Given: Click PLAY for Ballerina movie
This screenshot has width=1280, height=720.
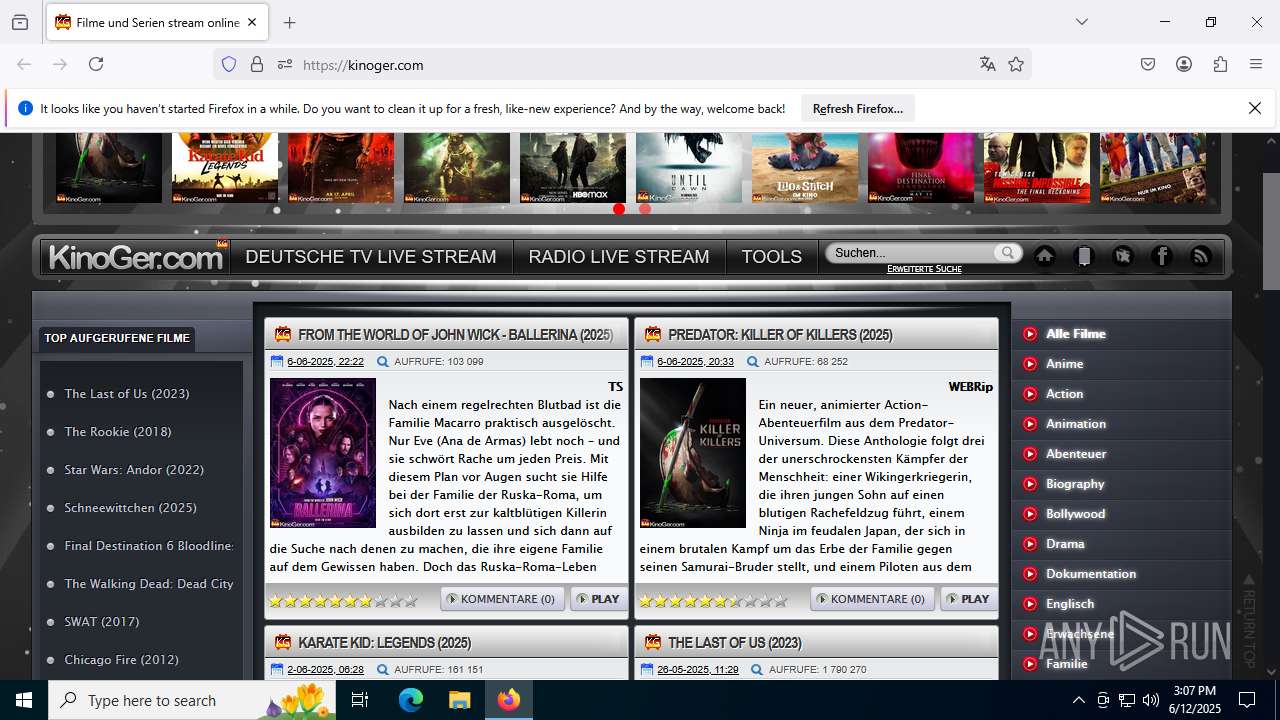Looking at the screenshot, I should [598, 599].
